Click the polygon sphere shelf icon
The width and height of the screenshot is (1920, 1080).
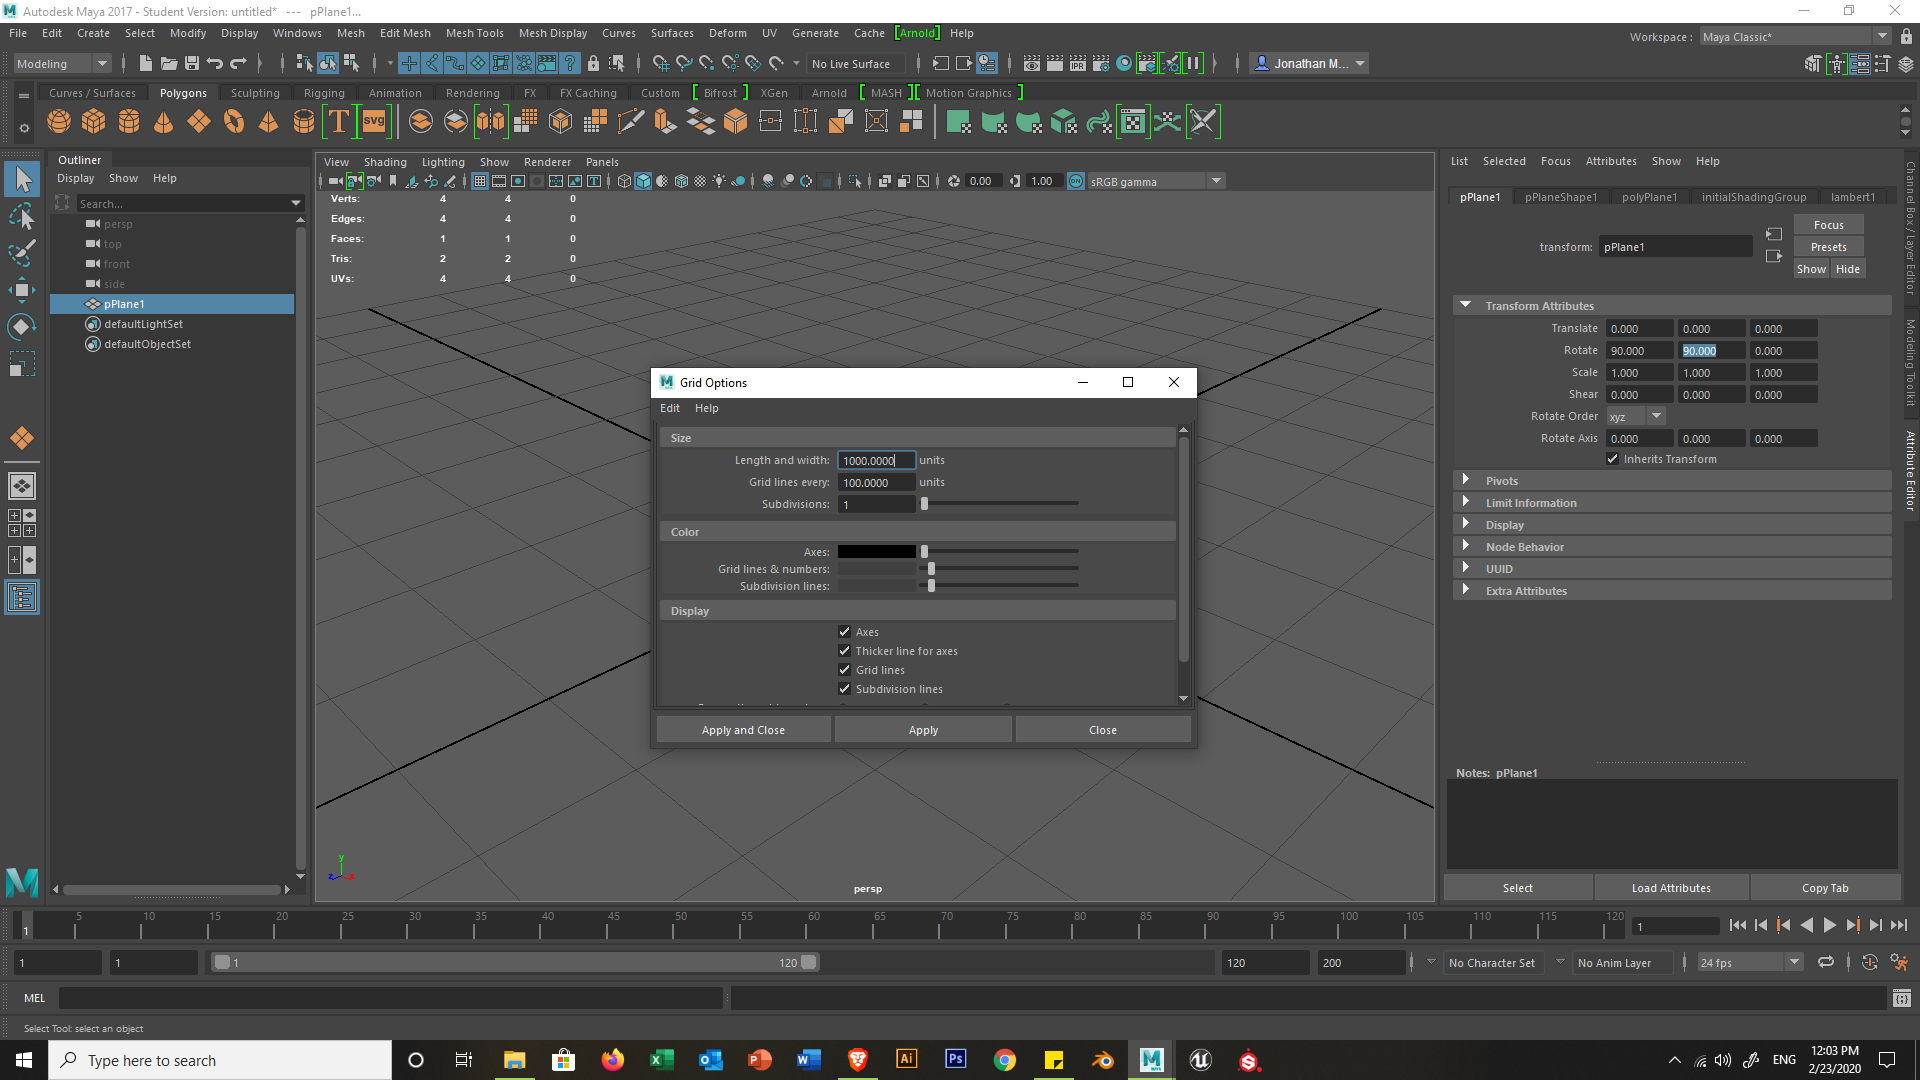[x=59, y=122]
